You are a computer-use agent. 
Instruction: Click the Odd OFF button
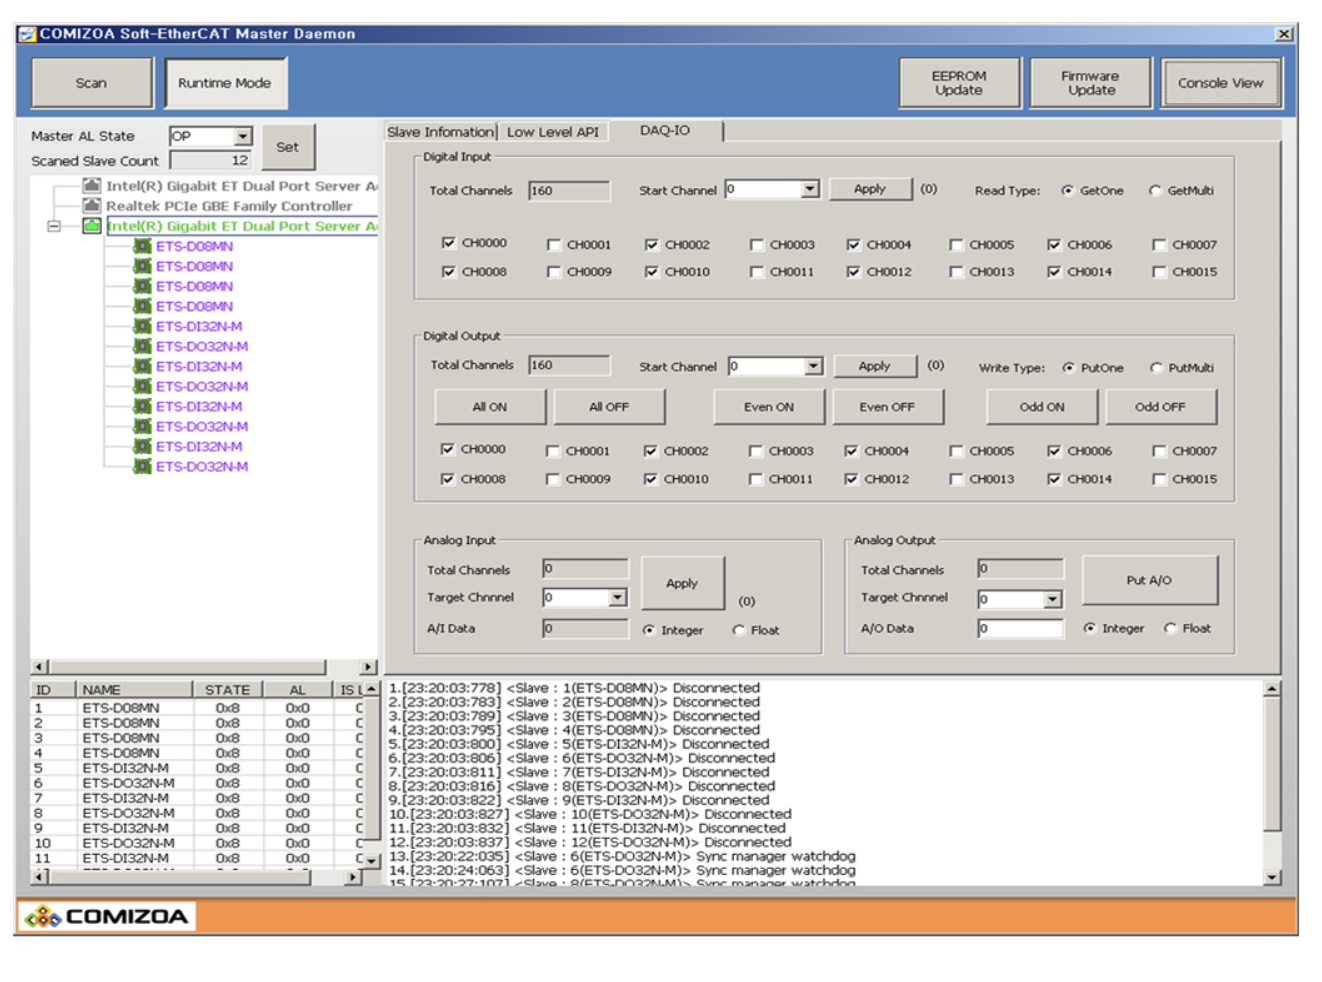1160,407
